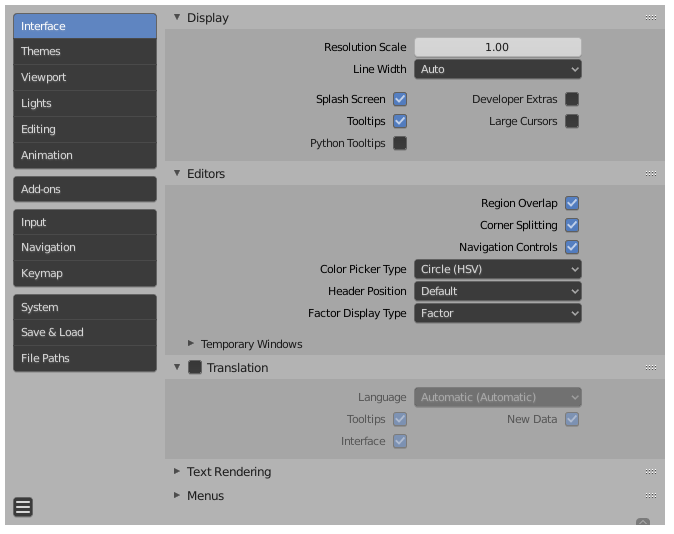Open the Color Picker Type dropdown
674x534 pixels.
[498, 269]
